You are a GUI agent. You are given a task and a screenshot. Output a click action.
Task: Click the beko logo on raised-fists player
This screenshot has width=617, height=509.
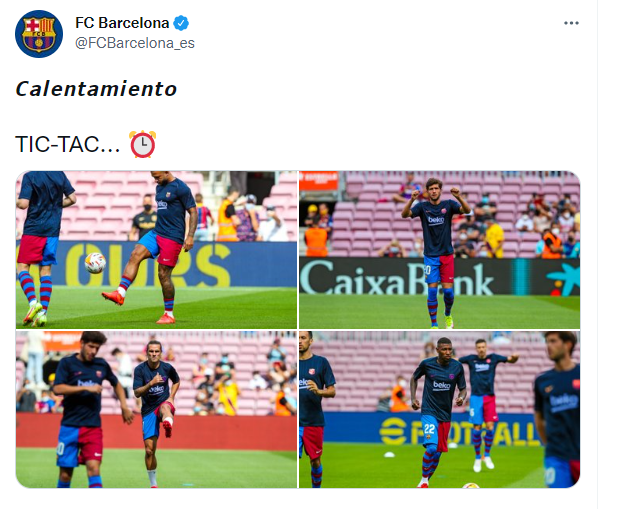436,220
